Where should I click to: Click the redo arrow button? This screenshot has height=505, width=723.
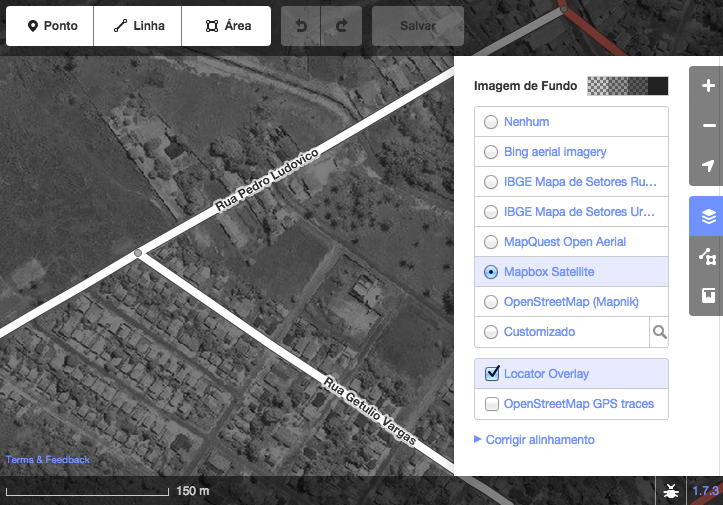[341, 26]
